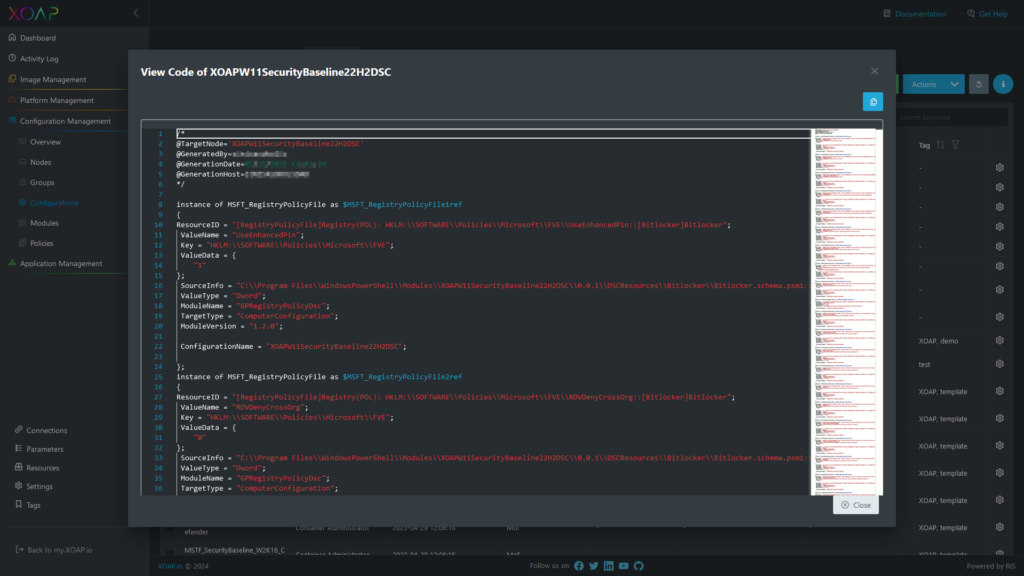Open Image Management in the sidebar
Image resolution: width=1024 pixels, height=576 pixels.
click(53, 80)
